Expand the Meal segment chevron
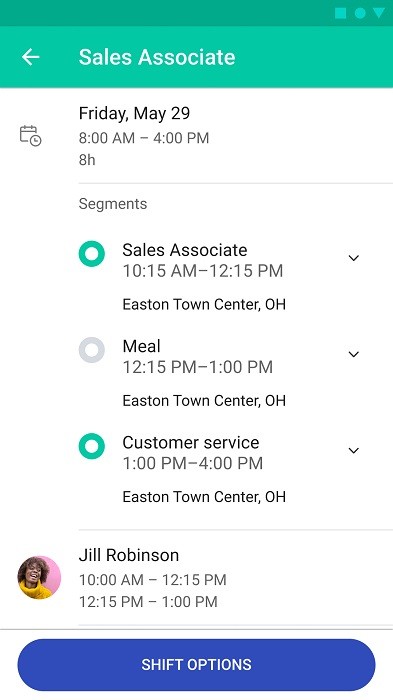 pos(354,354)
